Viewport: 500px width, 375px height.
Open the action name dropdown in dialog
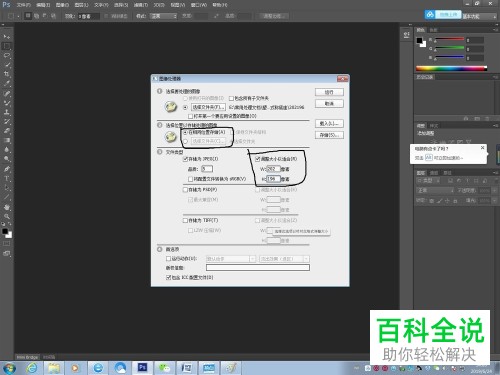284,259
